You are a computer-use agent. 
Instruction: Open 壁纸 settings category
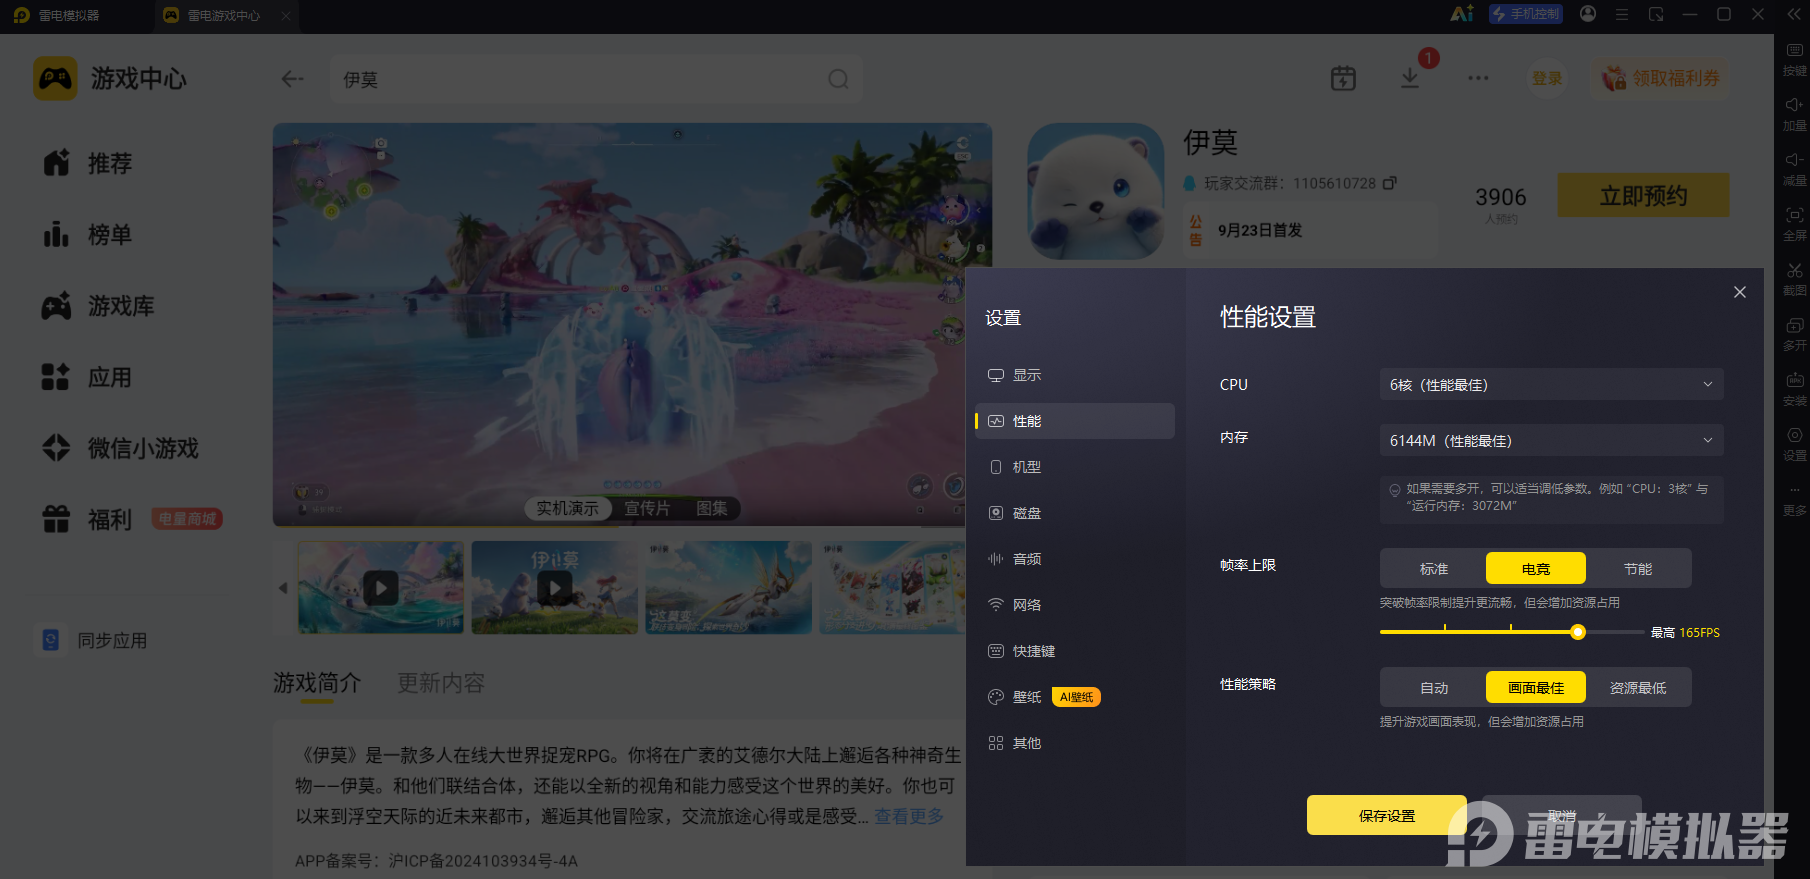click(x=1075, y=697)
